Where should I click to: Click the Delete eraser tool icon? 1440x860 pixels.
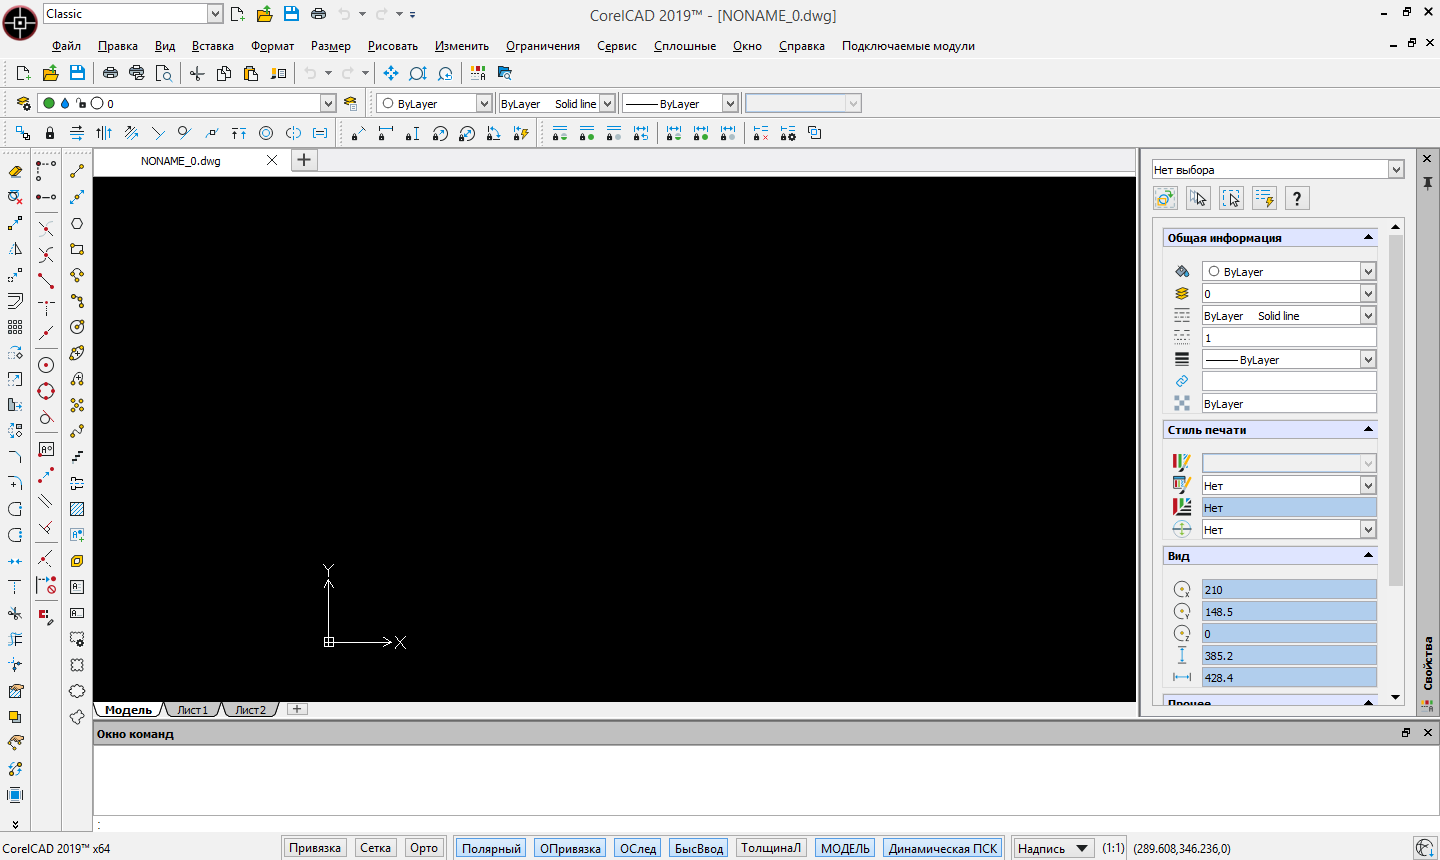tap(15, 171)
